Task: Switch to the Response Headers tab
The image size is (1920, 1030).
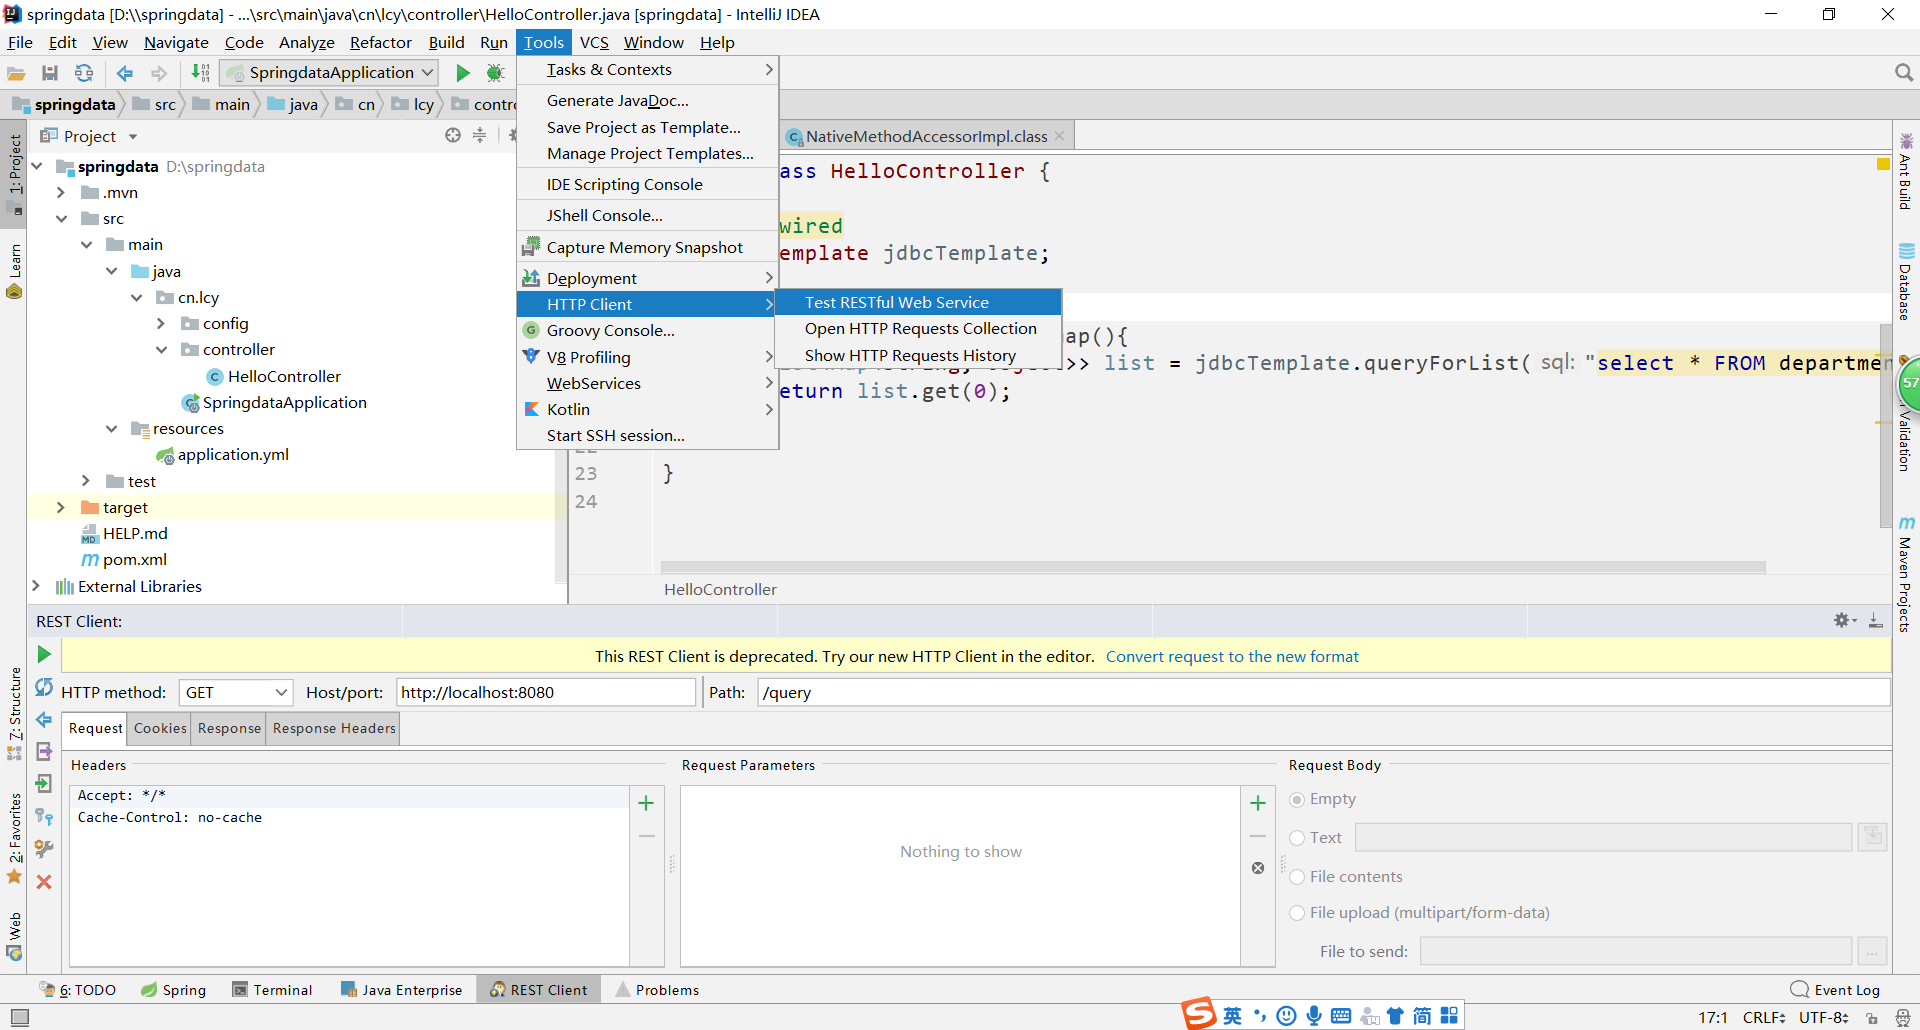Action: point(334,728)
